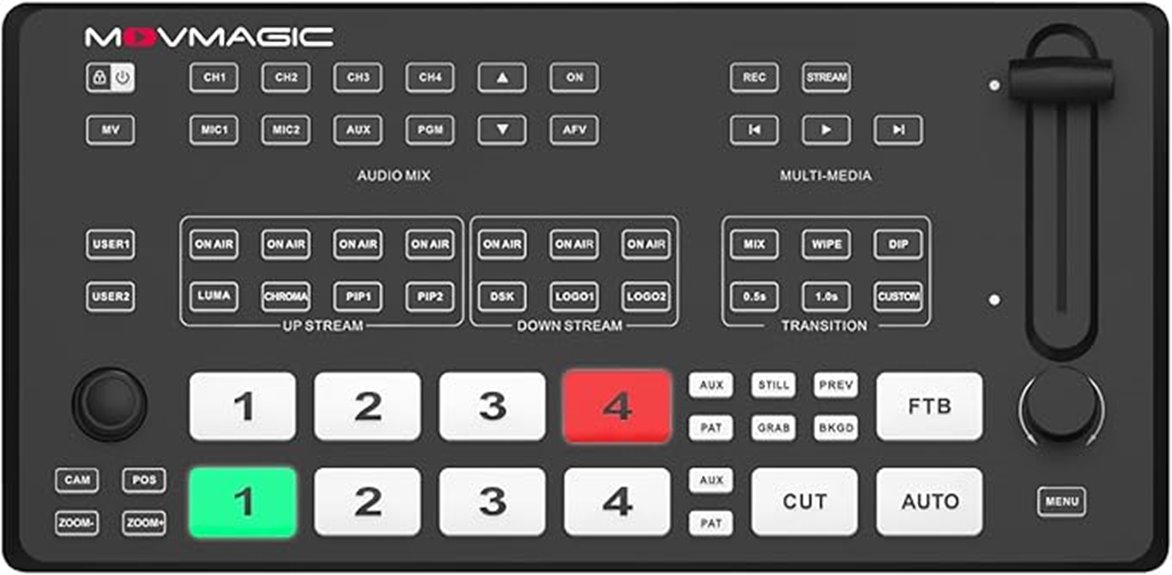Skip to previous media clip

pyautogui.click(x=754, y=130)
